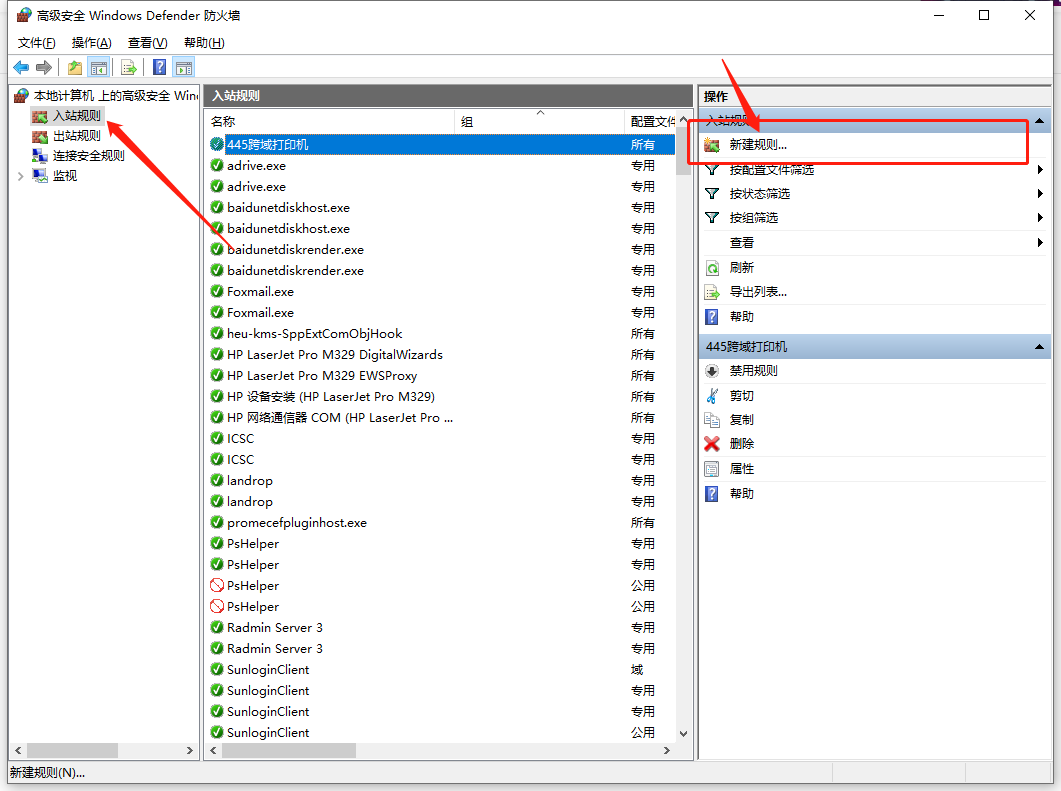This screenshot has height=791, width=1061.
Task: Click 刷新 in actions pane
Action: click(x=742, y=267)
